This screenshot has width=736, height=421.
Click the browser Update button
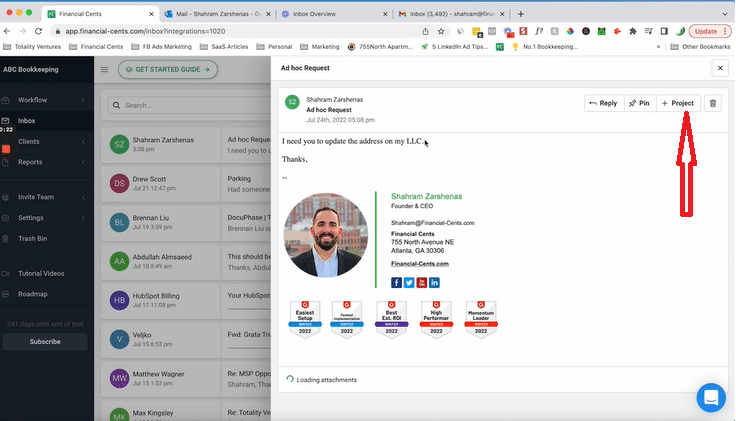coord(710,31)
